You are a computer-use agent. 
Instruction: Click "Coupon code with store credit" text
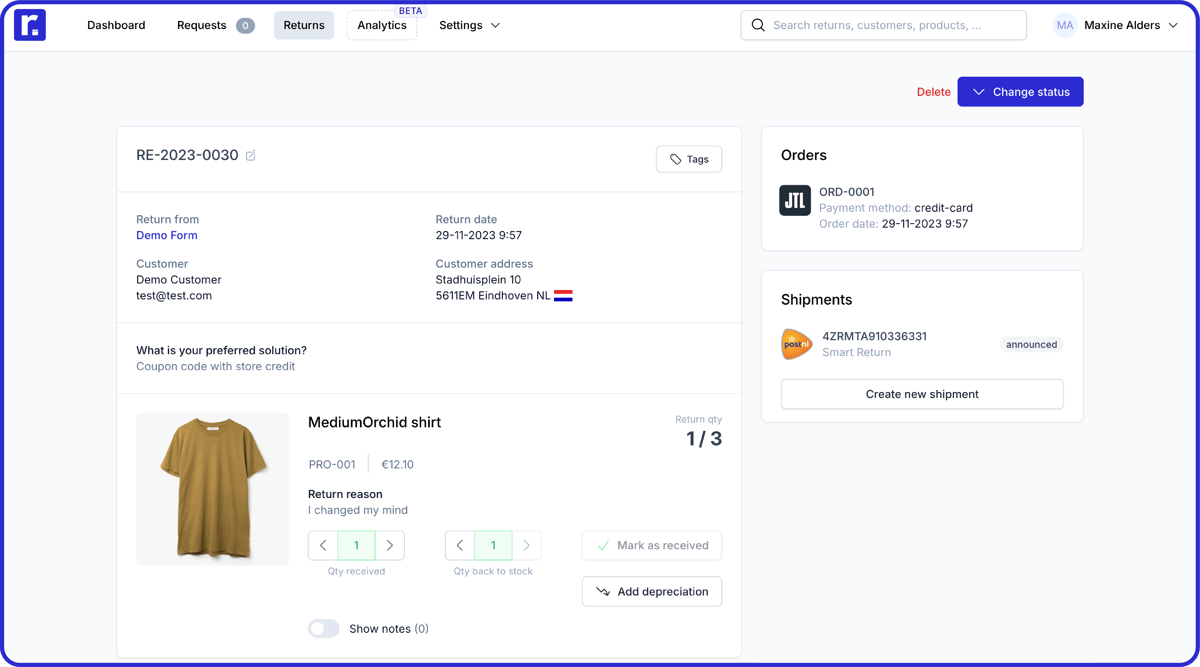[216, 367]
